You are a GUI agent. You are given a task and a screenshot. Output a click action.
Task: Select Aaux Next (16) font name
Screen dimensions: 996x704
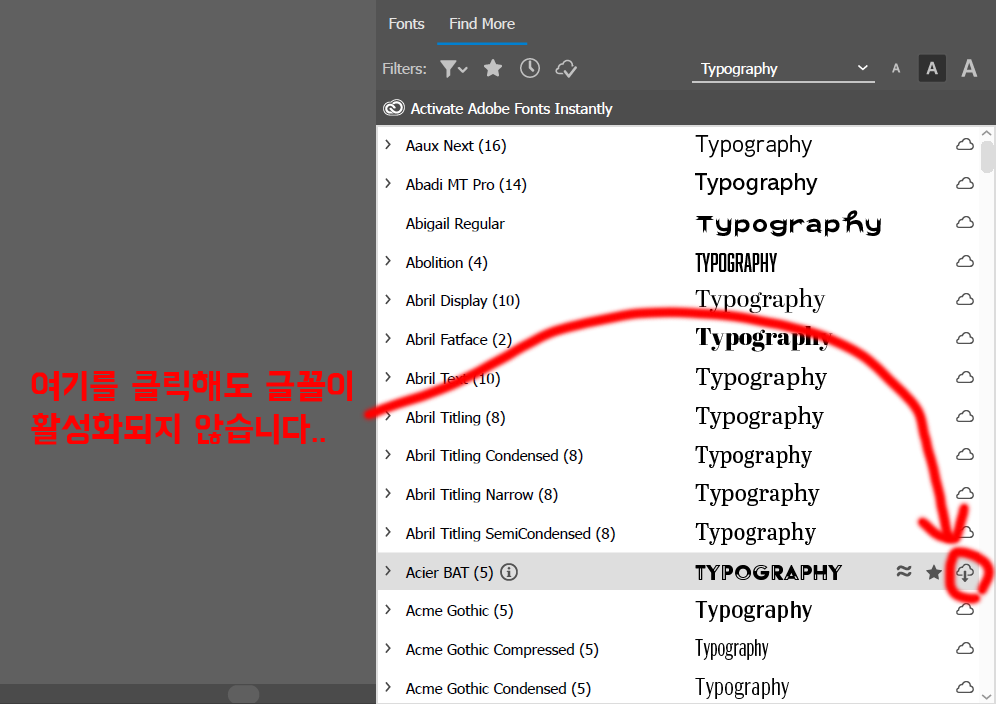point(456,146)
